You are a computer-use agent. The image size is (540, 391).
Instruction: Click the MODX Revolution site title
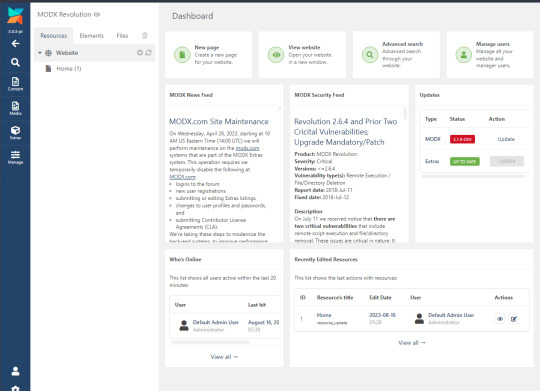[64, 14]
